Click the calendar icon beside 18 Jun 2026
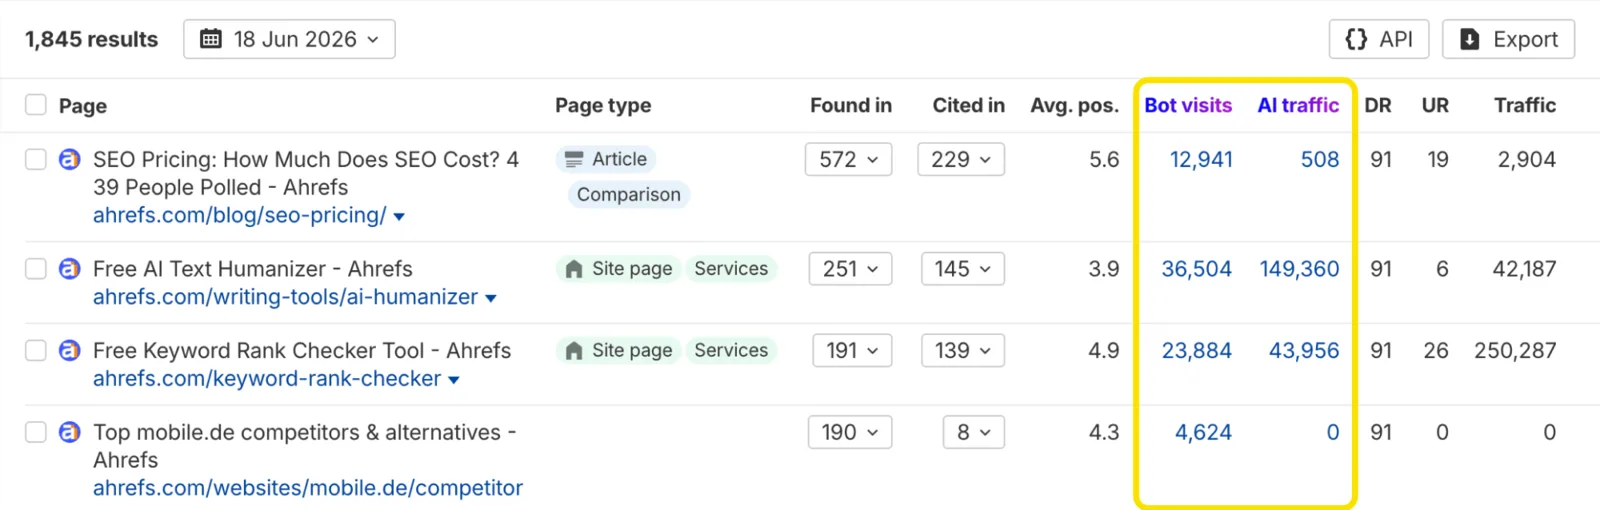 [x=211, y=39]
